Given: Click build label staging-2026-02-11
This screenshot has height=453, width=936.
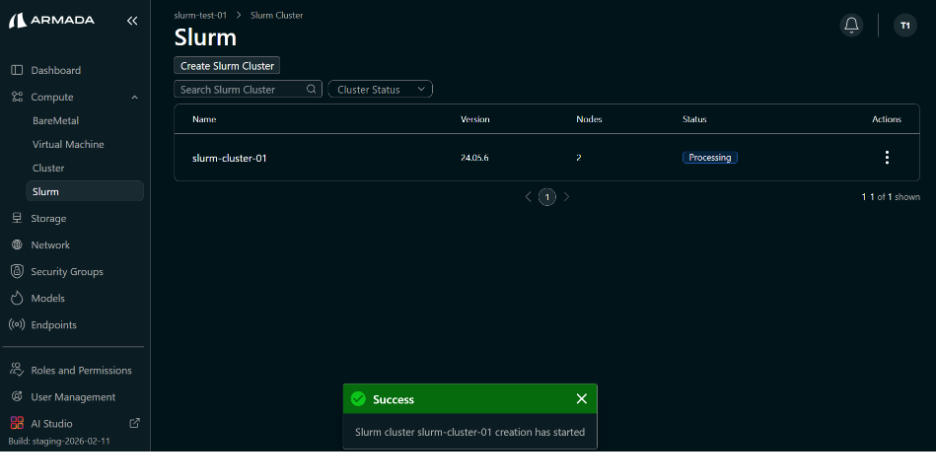Looking at the screenshot, I should pyautogui.click(x=59, y=442).
